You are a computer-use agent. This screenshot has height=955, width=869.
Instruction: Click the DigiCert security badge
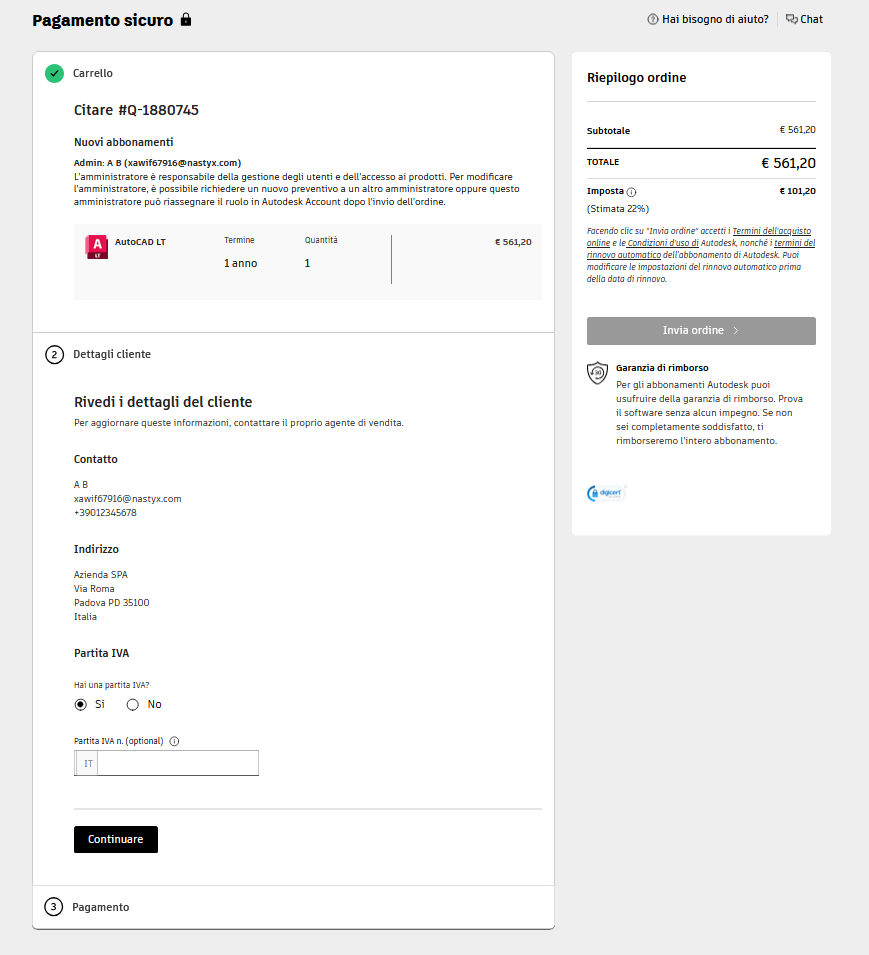pyautogui.click(x=607, y=493)
